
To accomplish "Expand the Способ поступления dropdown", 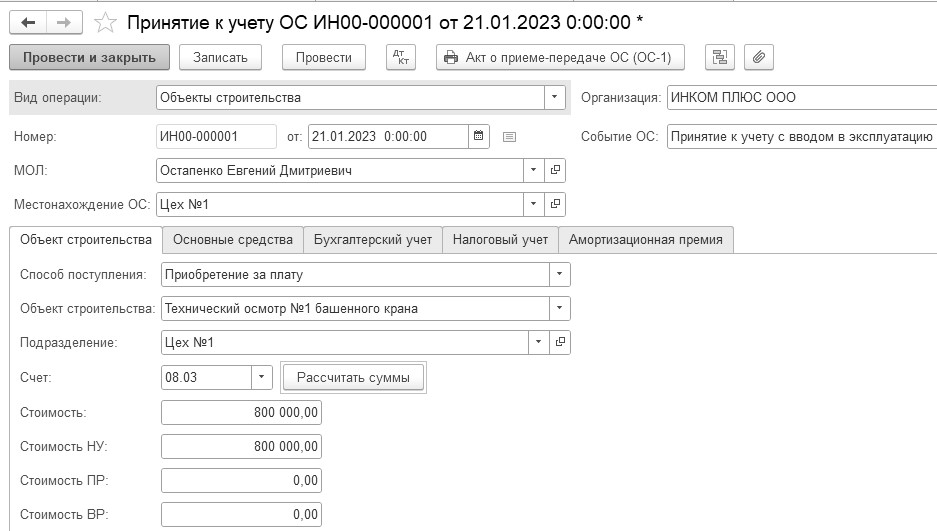I will [559, 274].
